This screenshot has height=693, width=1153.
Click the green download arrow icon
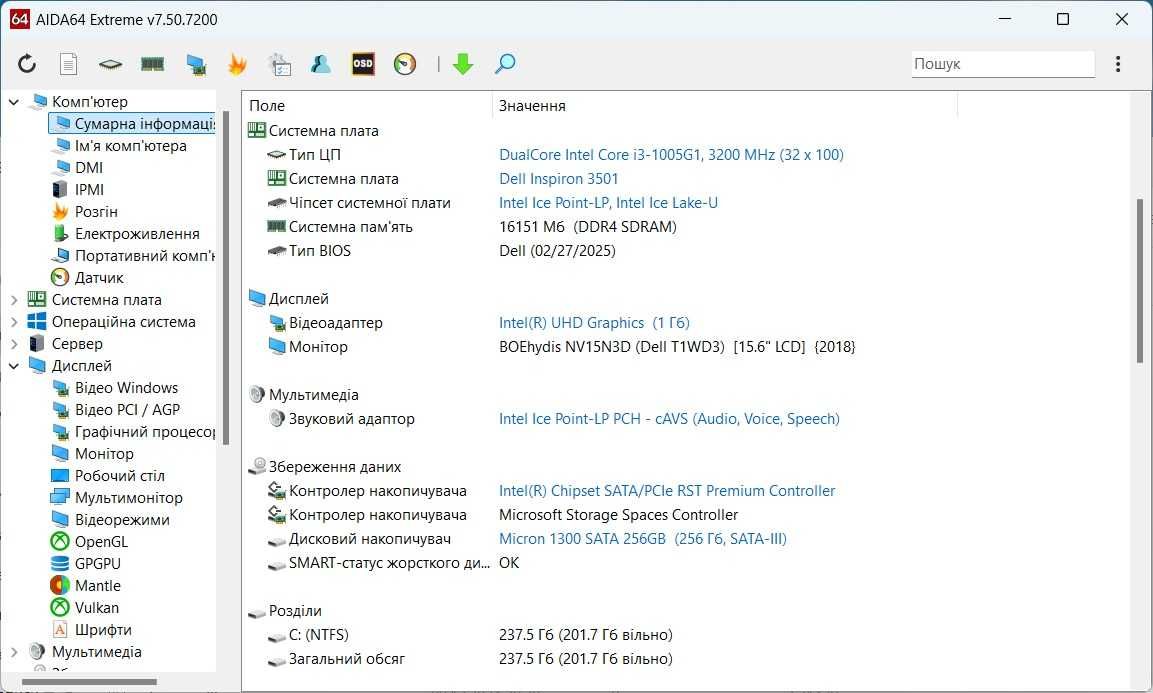tap(463, 64)
